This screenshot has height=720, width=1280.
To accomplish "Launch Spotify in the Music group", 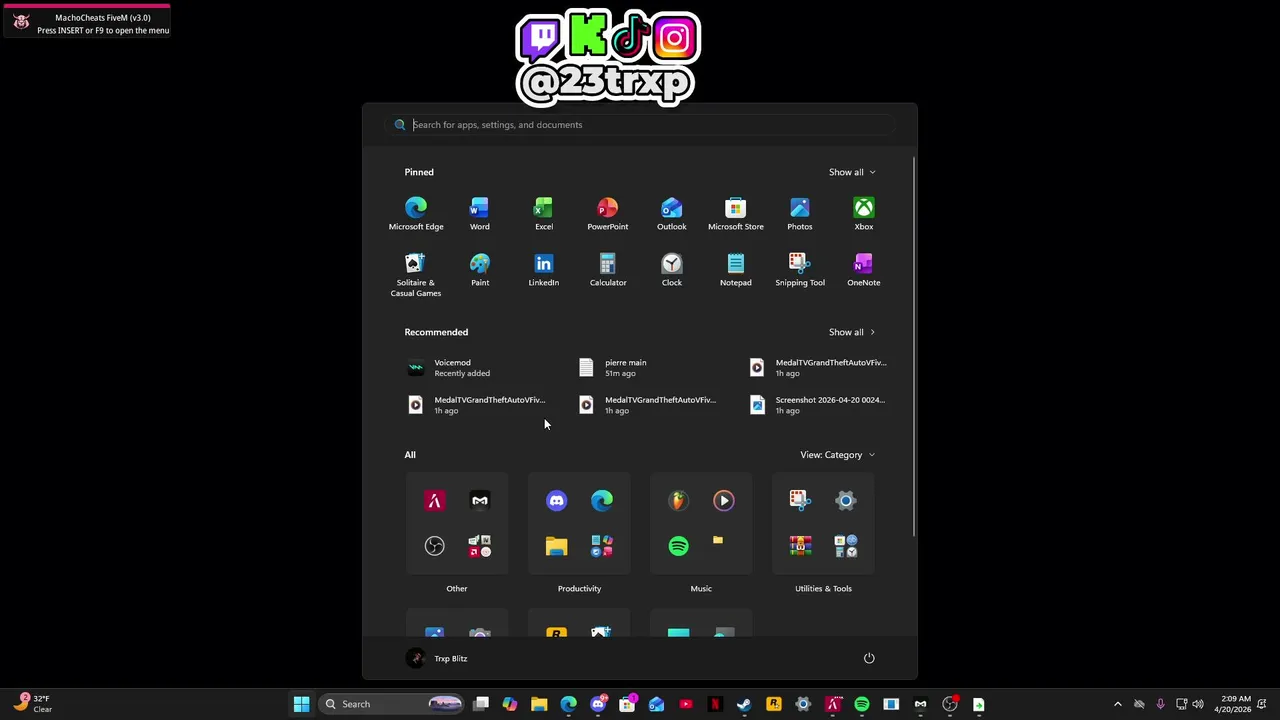I will click(679, 546).
